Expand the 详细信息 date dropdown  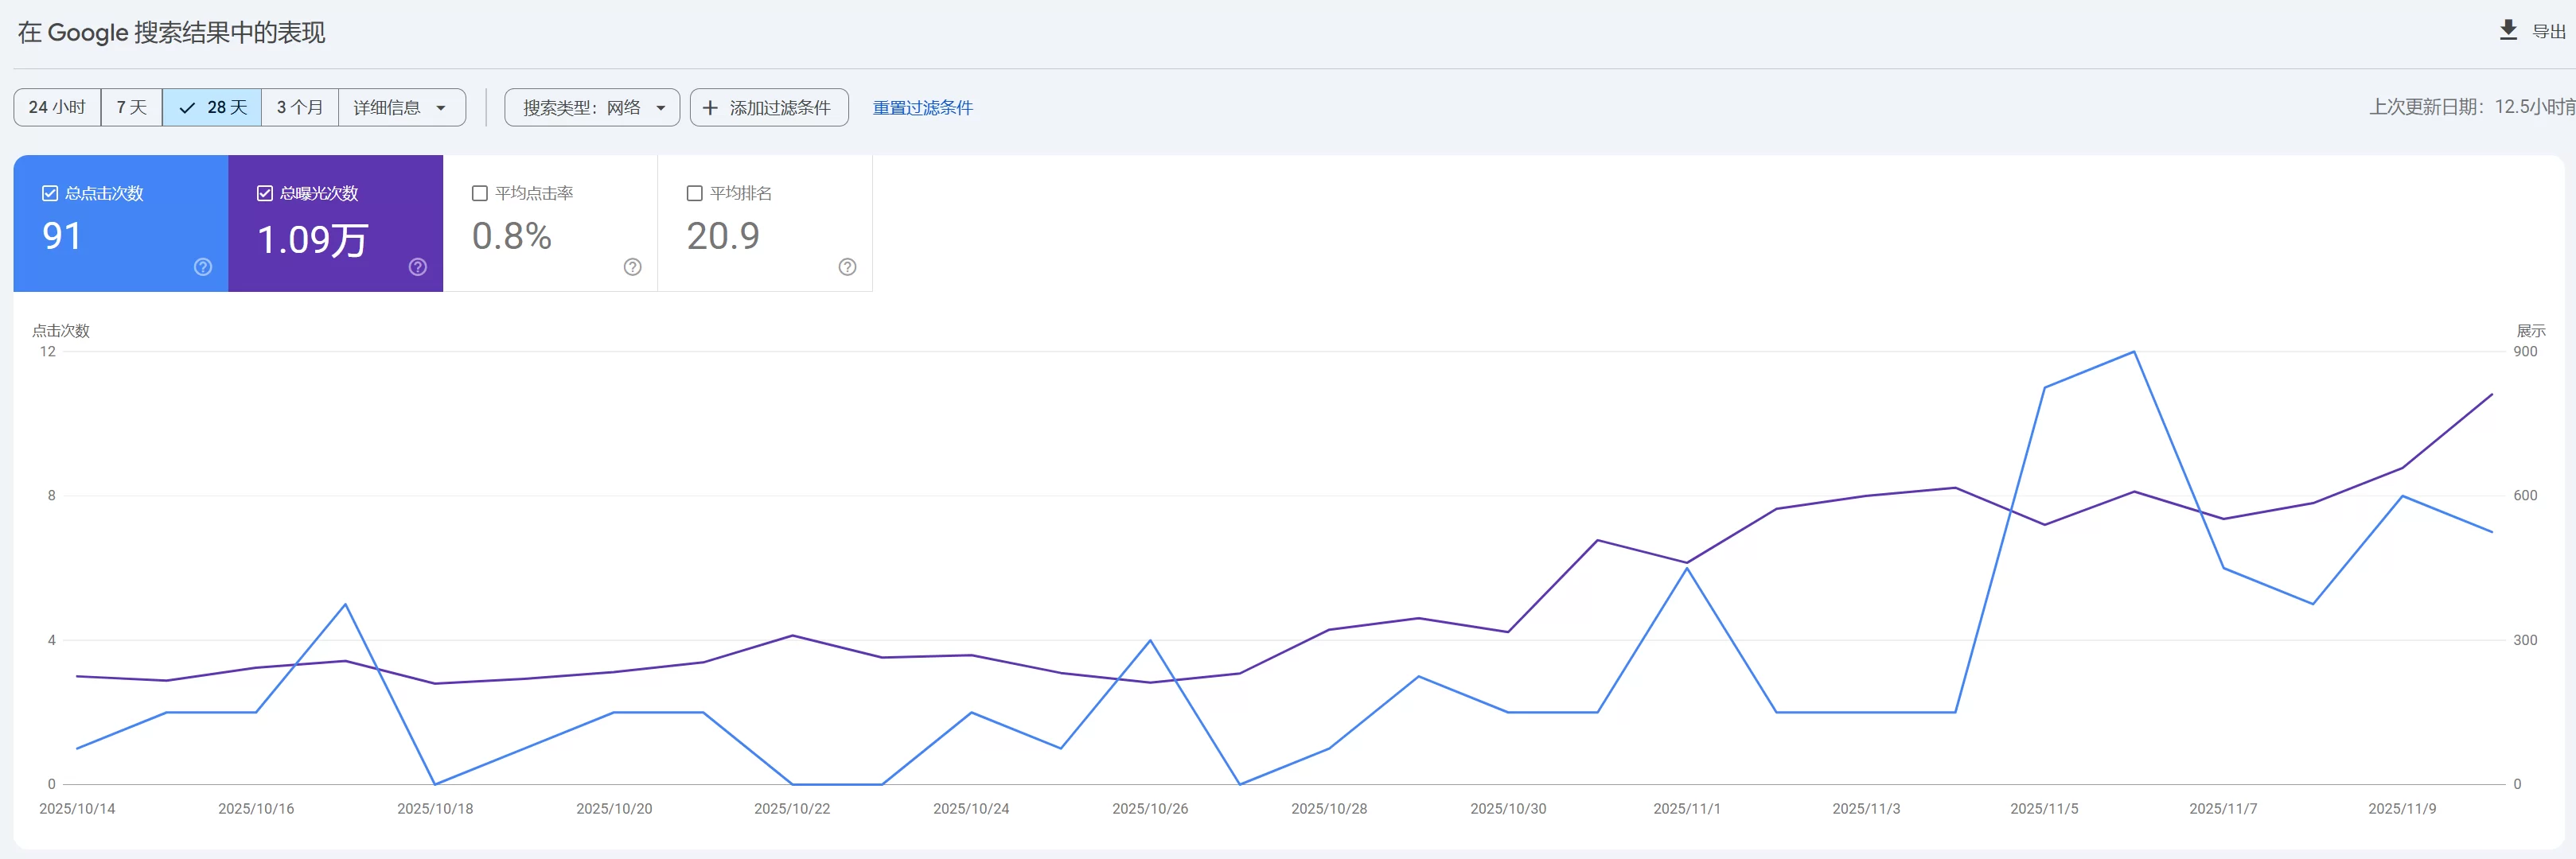tap(401, 108)
